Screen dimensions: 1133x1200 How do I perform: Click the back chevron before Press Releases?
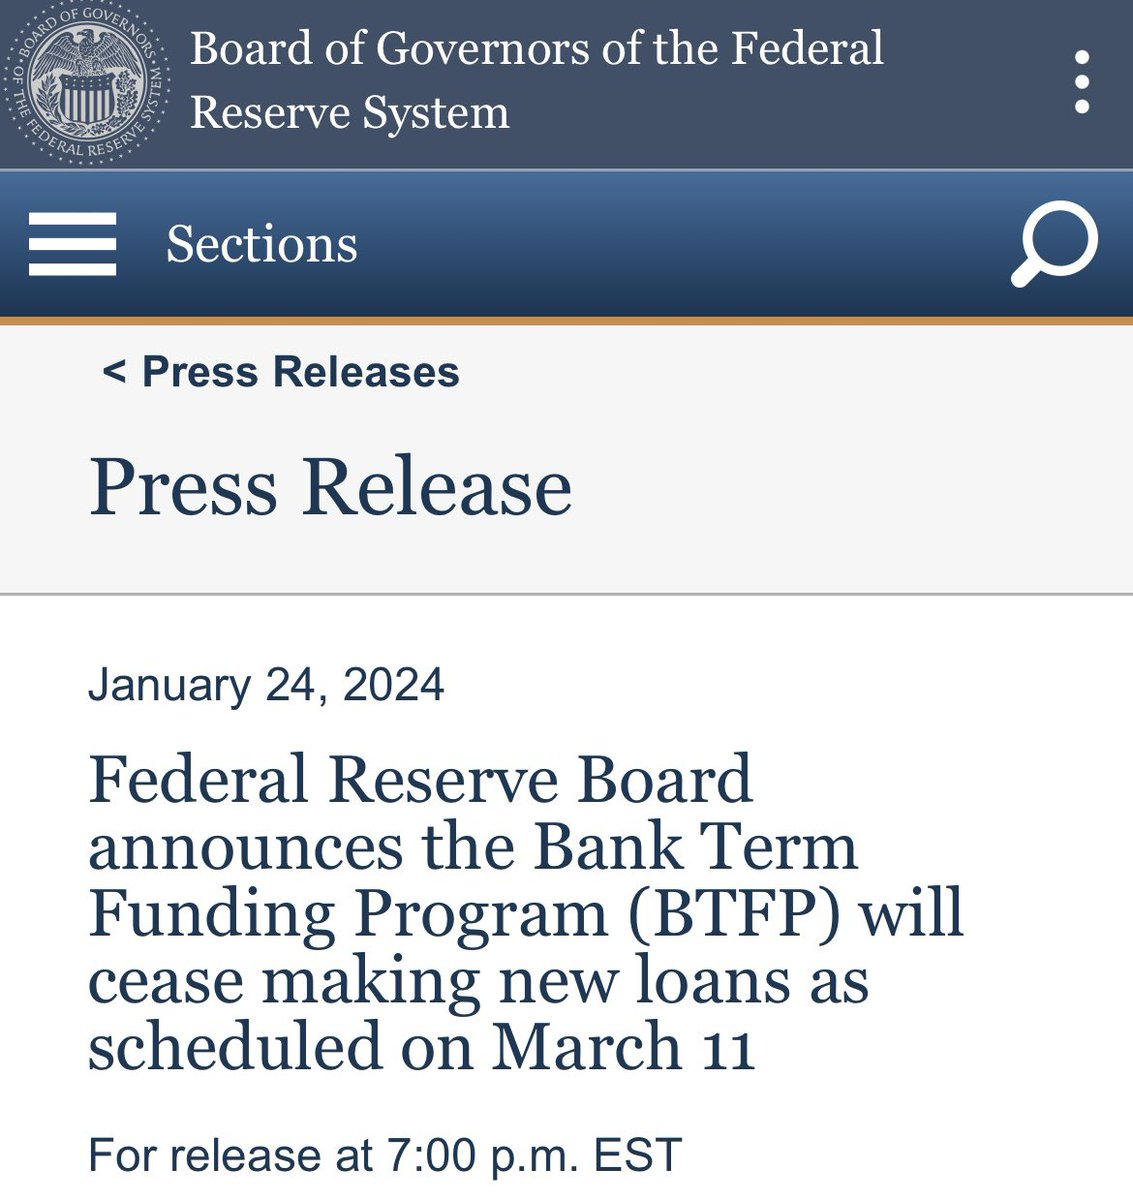pos(114,372)
